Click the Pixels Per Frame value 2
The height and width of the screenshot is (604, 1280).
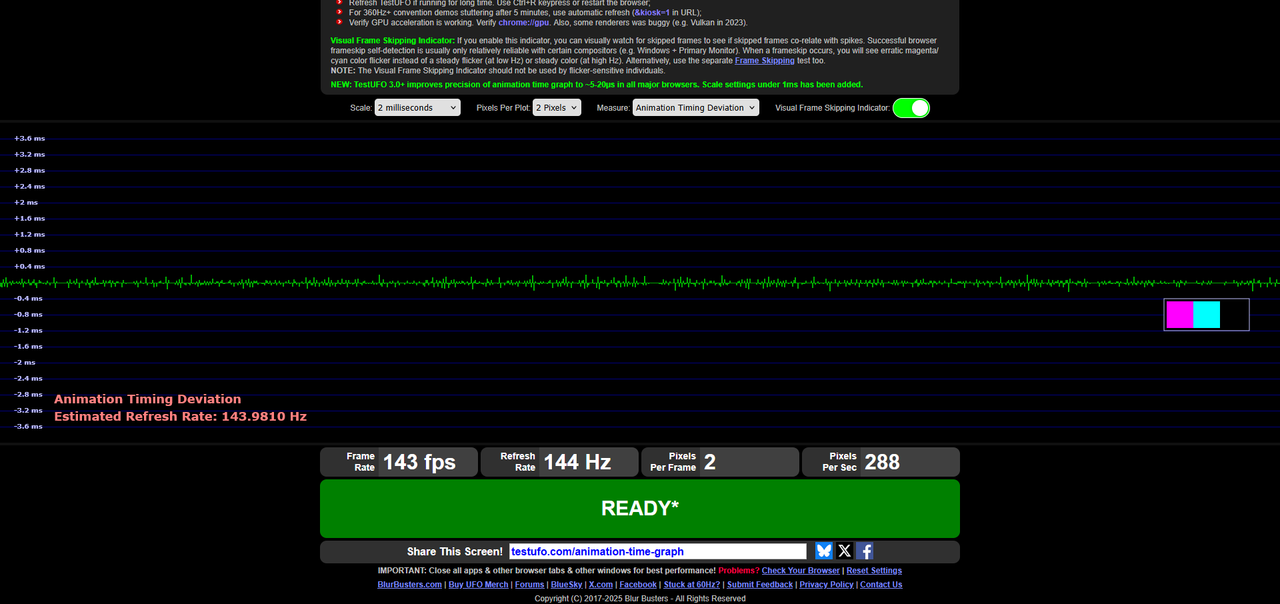(x=710, y=462)
